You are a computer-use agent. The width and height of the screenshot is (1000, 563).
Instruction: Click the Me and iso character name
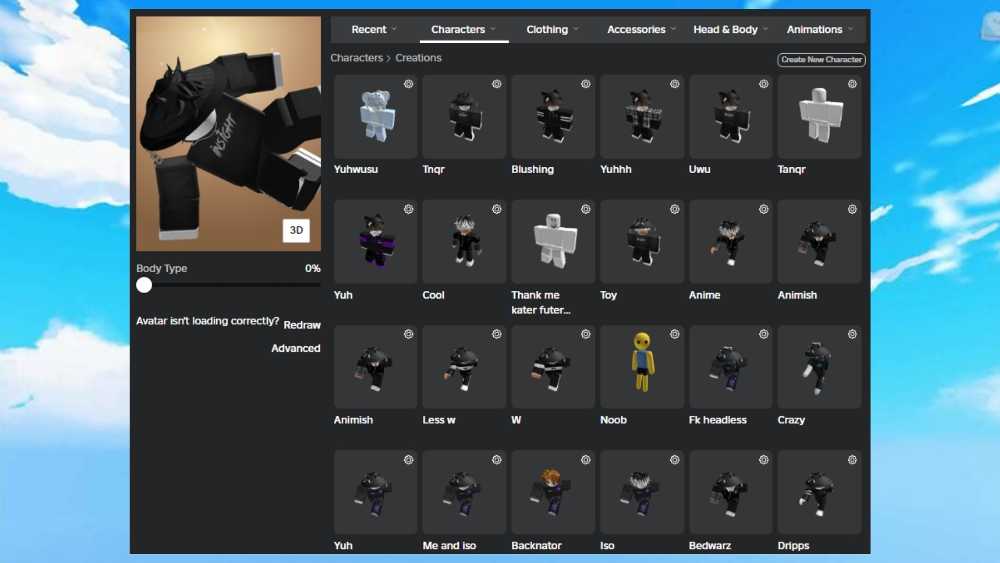click(x=449, y=545)
